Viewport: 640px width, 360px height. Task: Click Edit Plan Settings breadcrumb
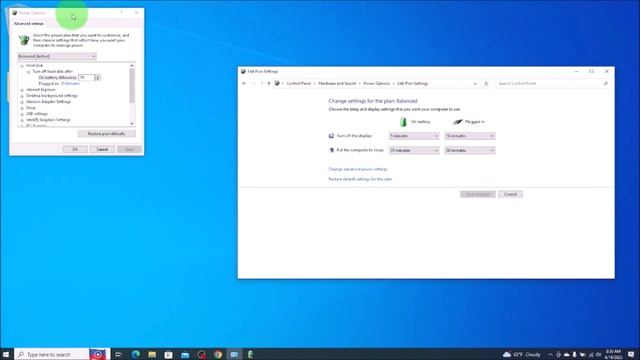pos(412,83)
